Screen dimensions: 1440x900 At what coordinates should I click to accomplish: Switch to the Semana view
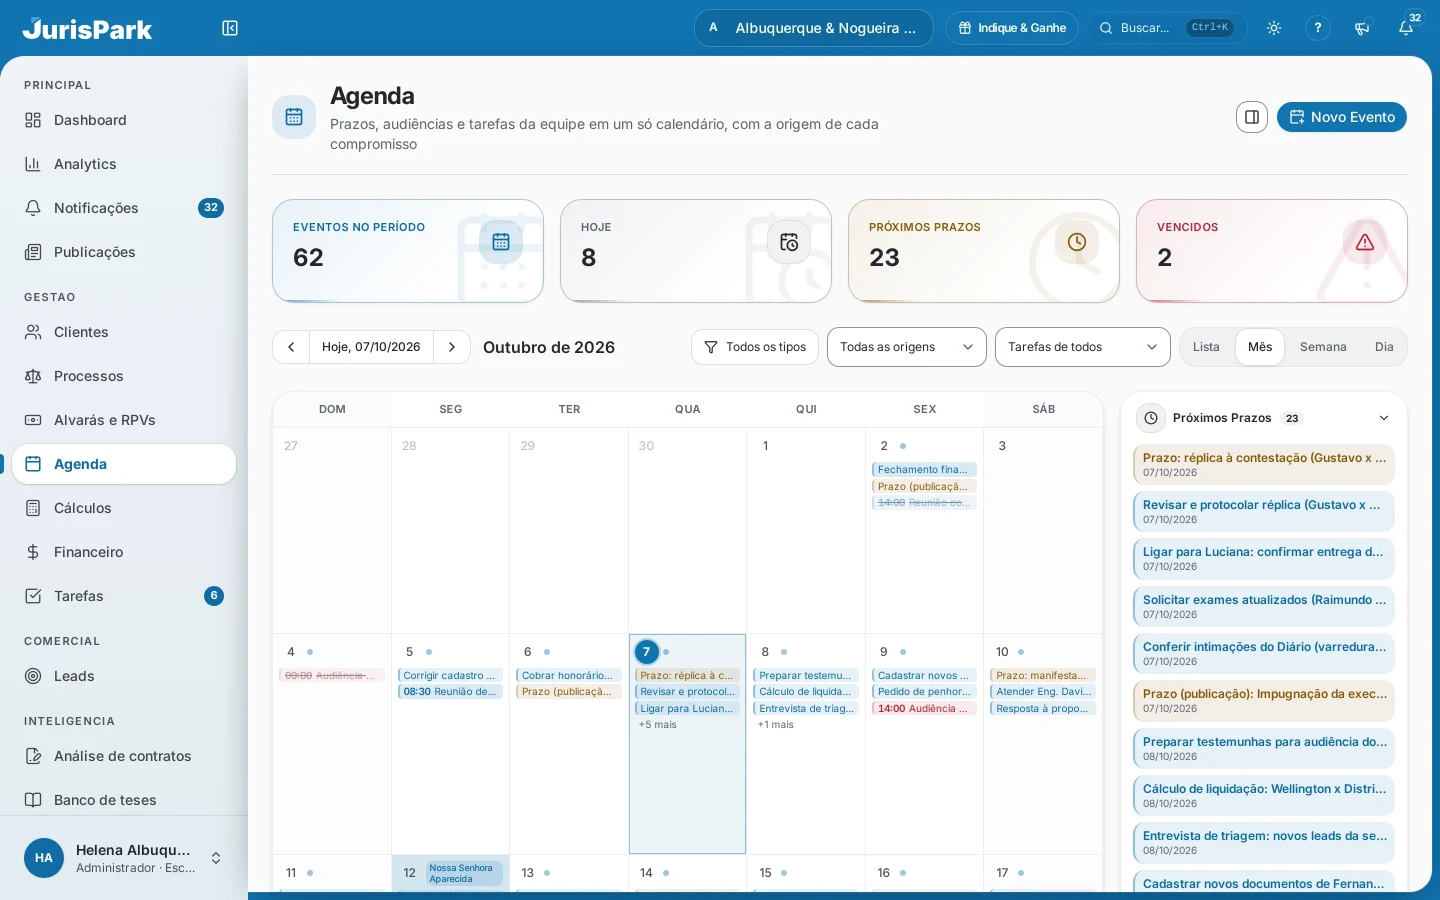point(1323,347)
